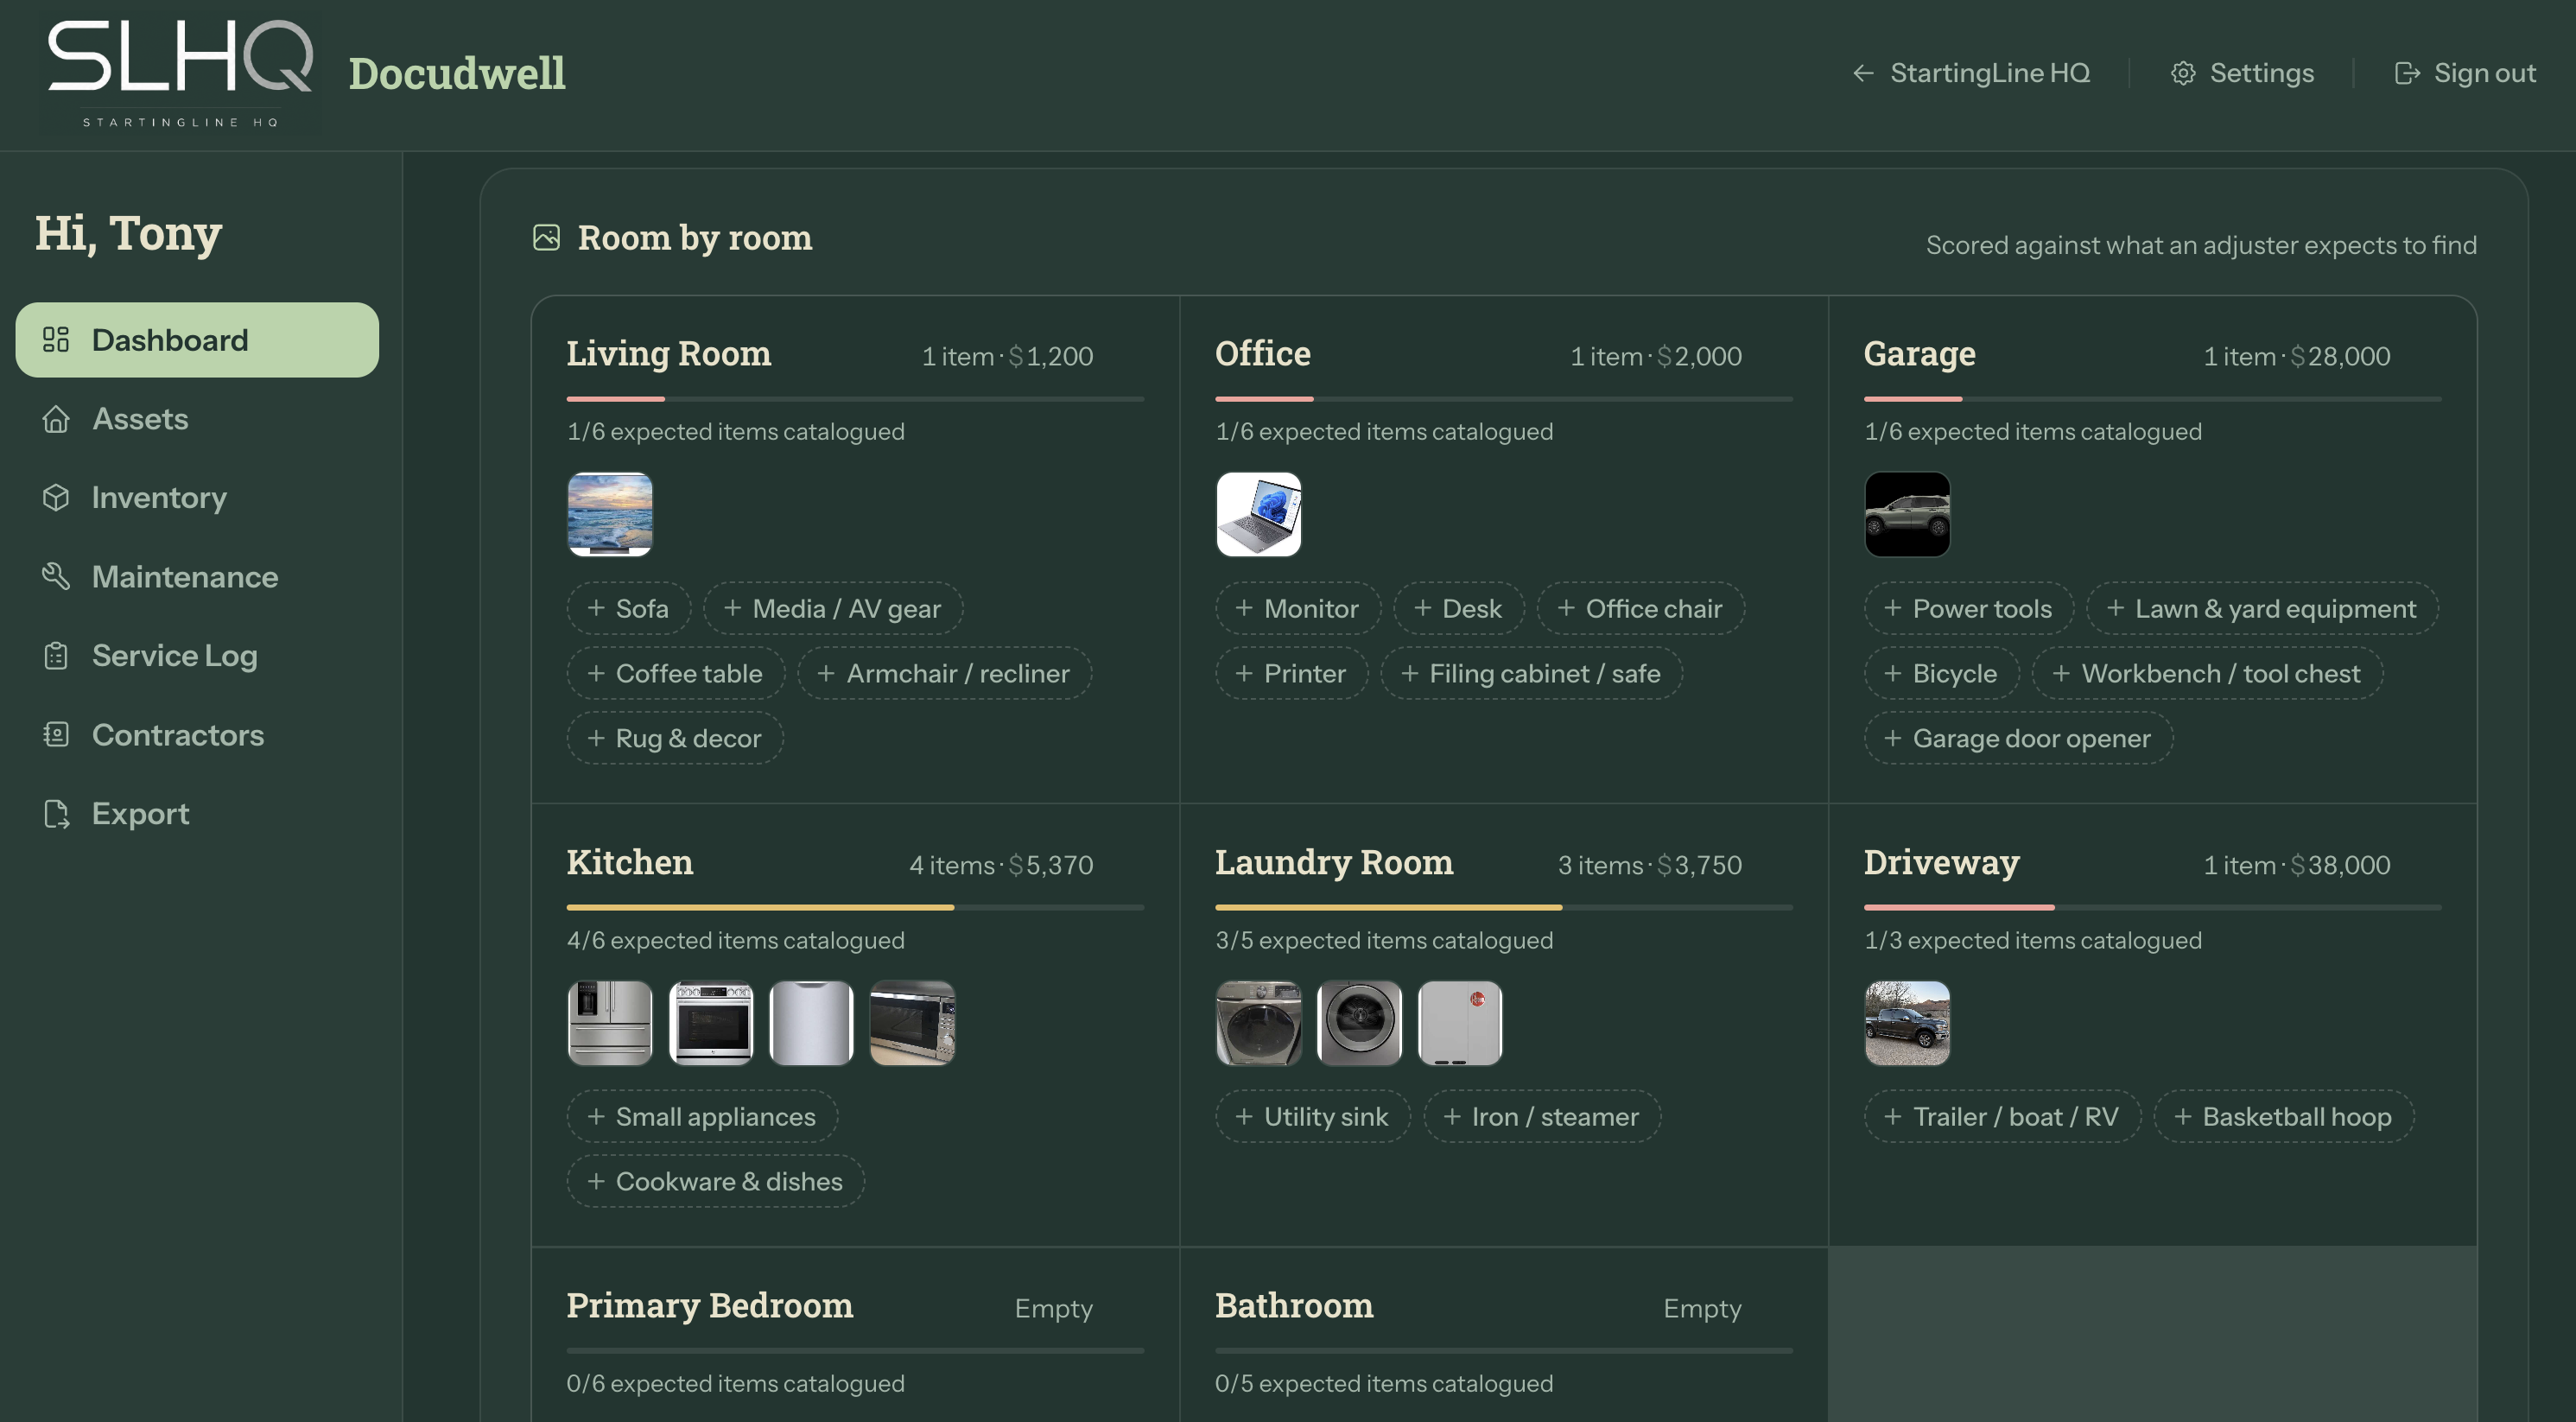Open the Office laptop thumbnail
The width and height of the screenshot is (2576, 1422).
pos(1259,514)
